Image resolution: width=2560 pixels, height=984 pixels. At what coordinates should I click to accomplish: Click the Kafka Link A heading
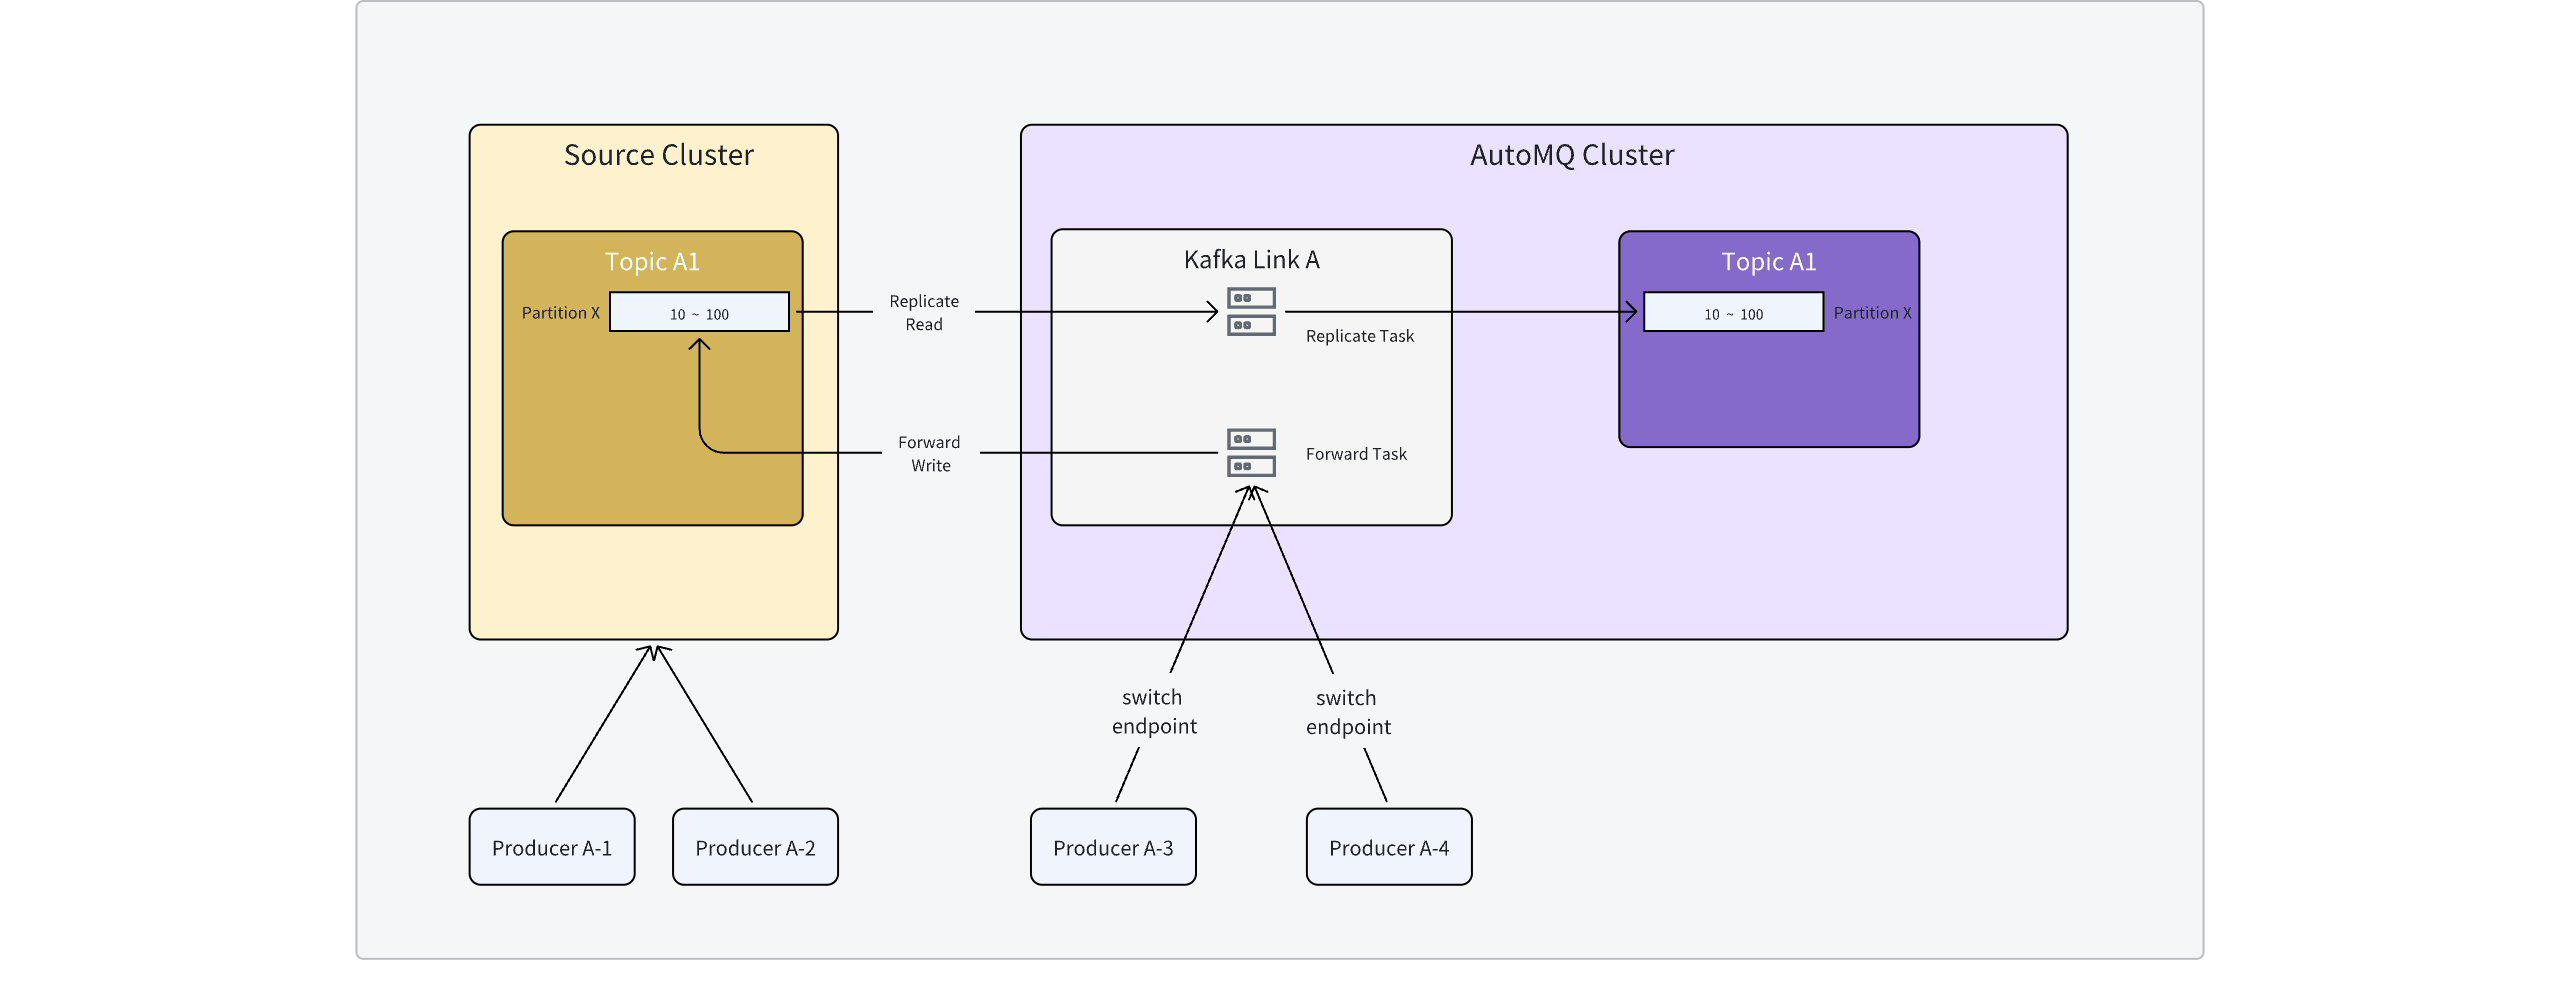point(1251,260)
